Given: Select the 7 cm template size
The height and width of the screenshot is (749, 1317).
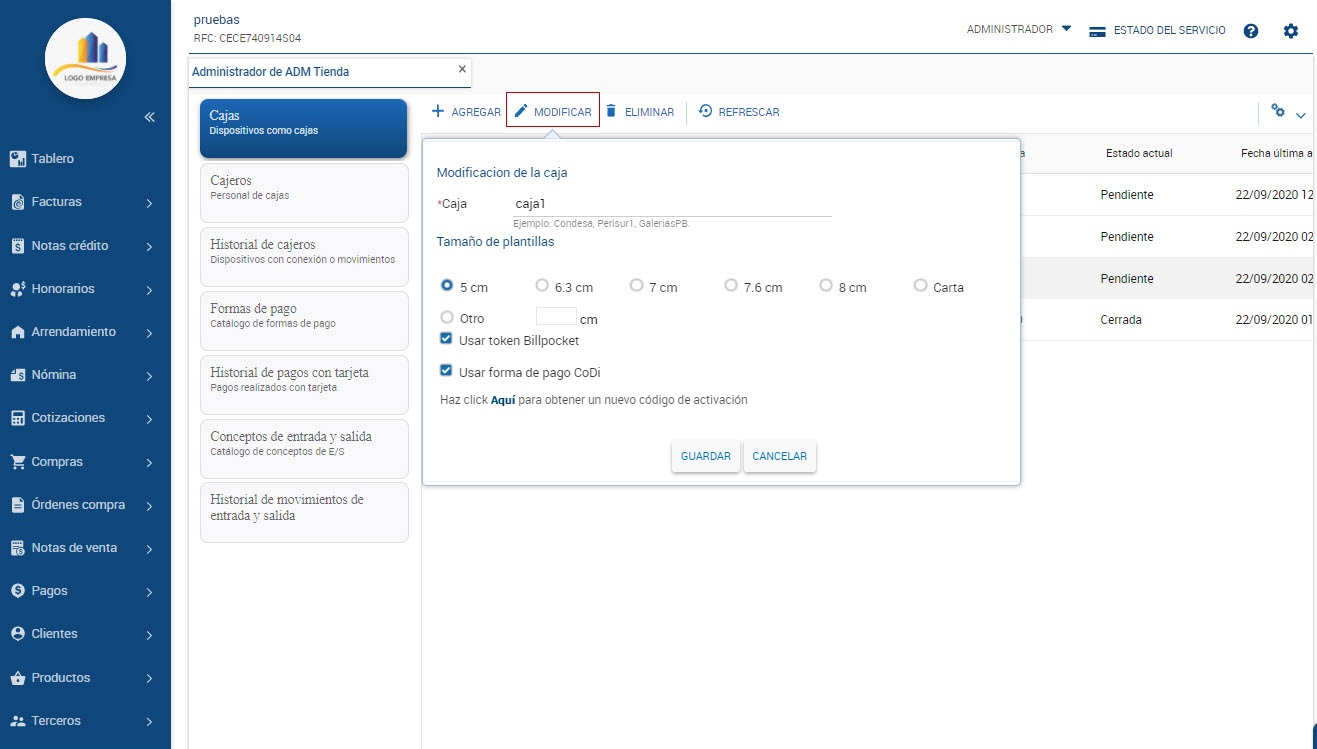Looking at the screenshot, I should click(x=636, y=286).
